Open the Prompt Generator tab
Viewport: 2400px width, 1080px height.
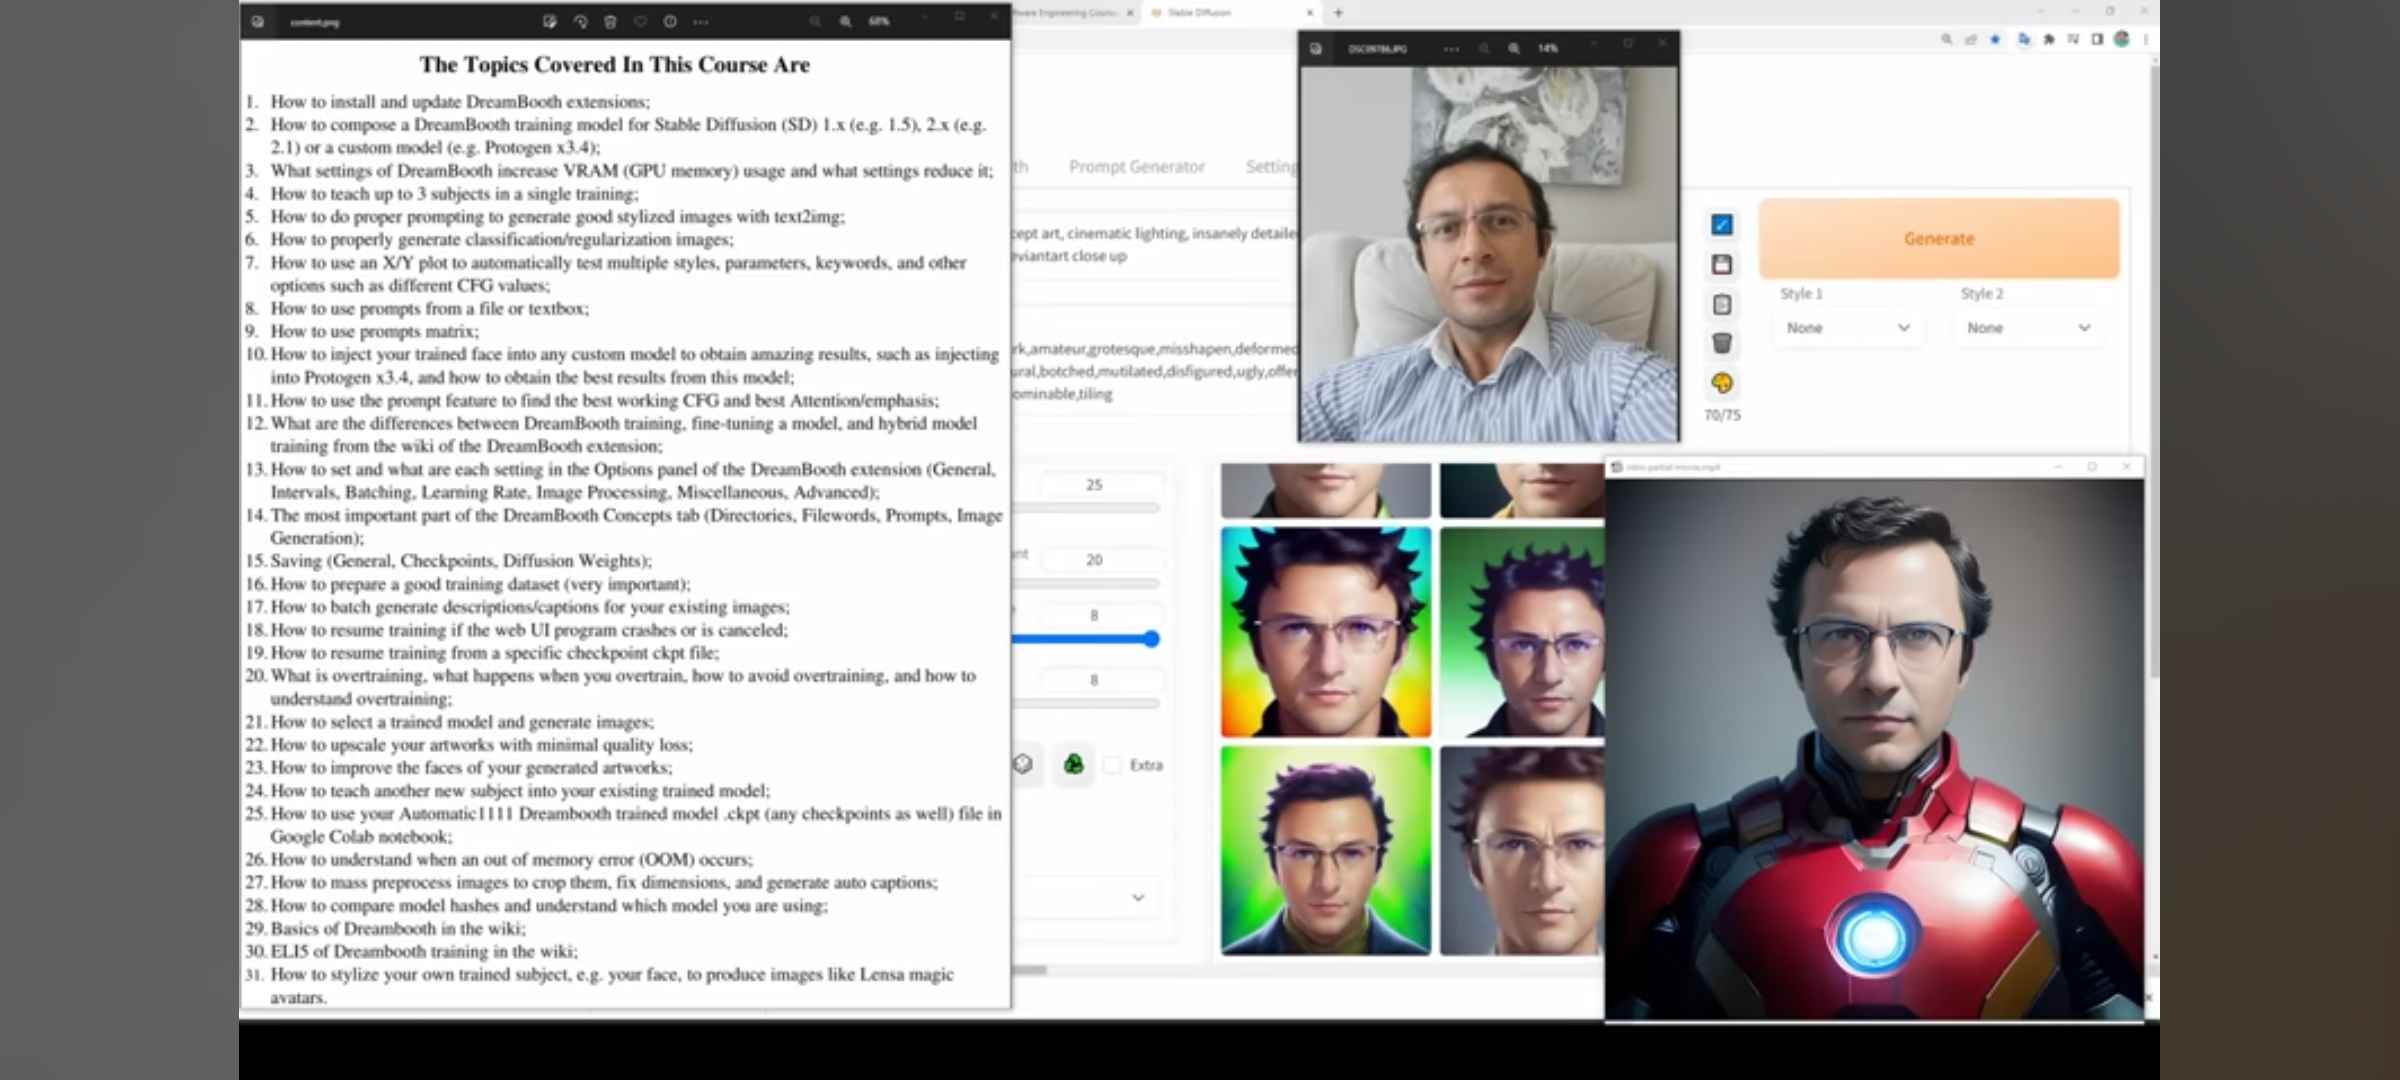pyautogui.click(x=1136, y=167)
